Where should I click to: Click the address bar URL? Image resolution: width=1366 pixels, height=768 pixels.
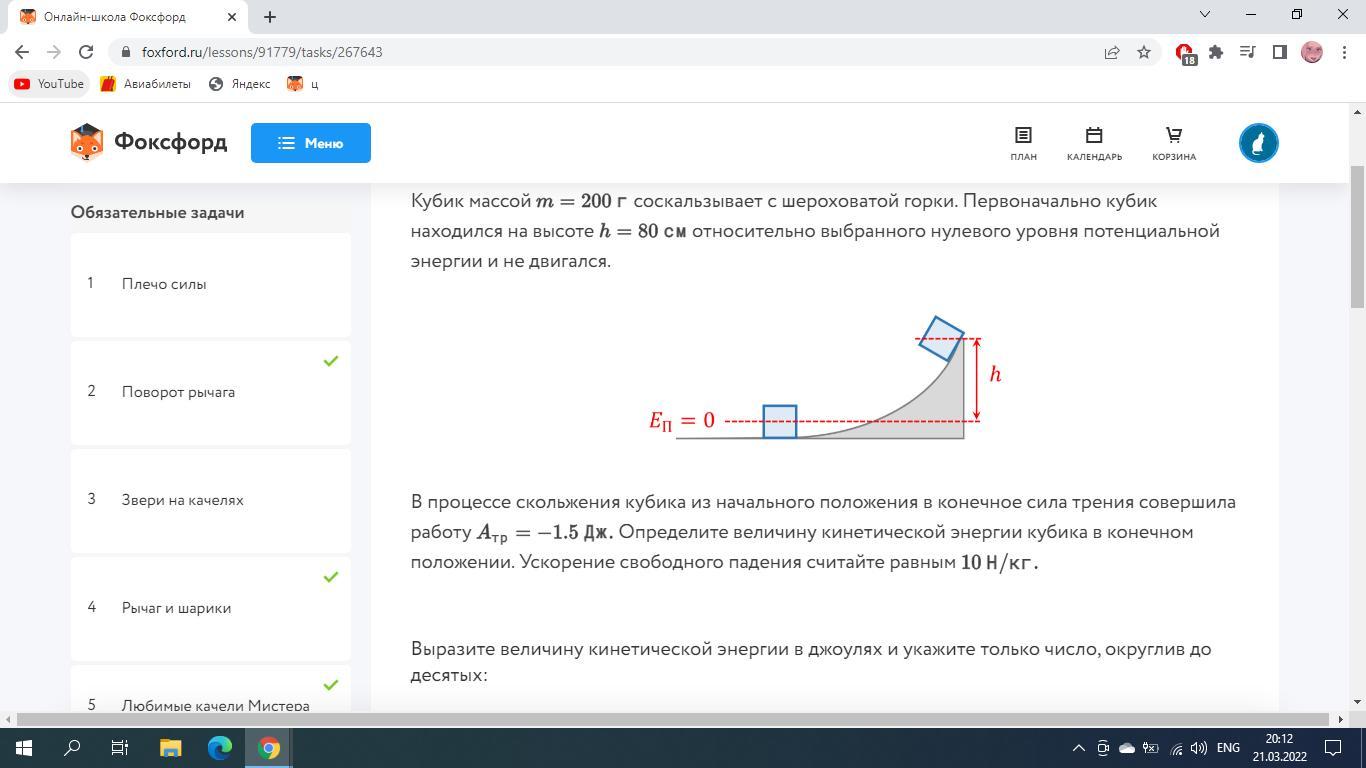point(262,52)
